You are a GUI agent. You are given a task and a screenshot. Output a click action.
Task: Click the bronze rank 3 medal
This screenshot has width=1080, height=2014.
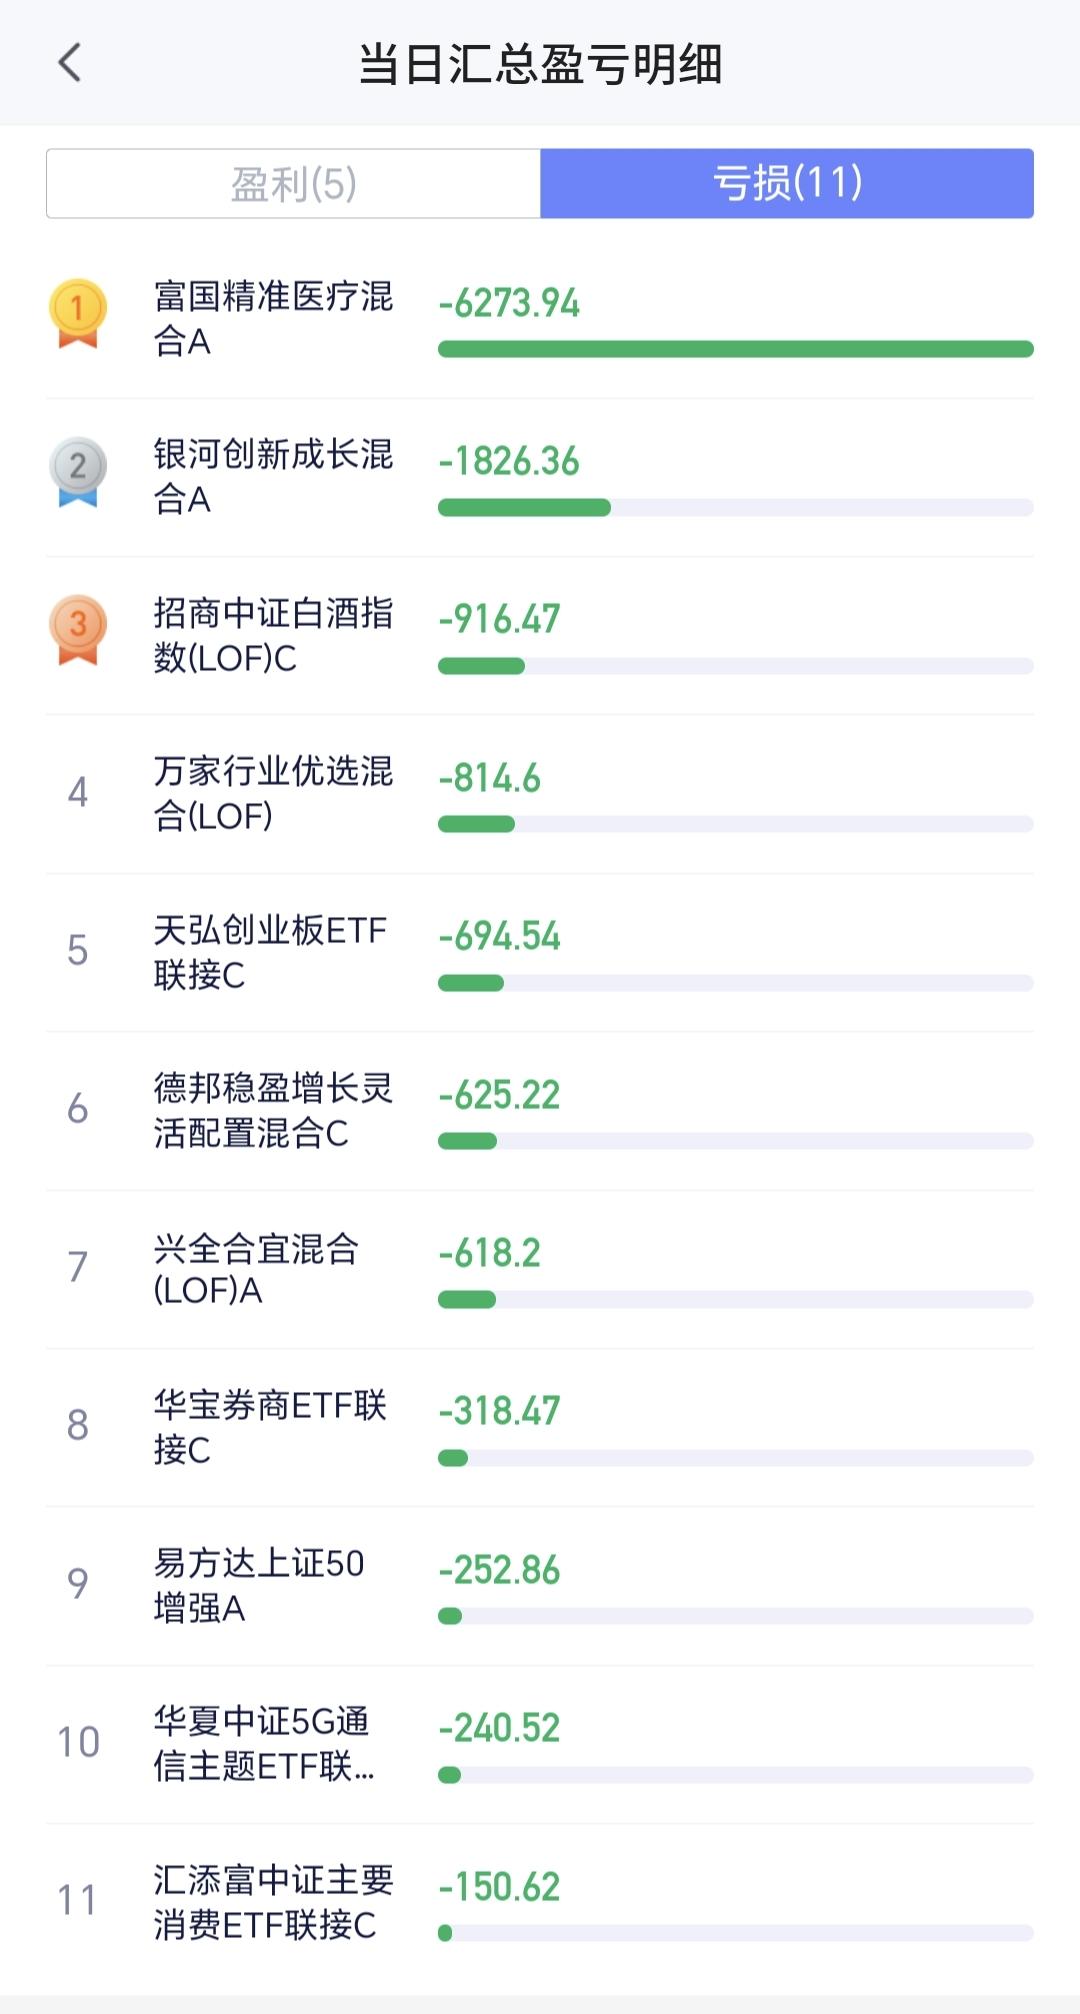pyautogui.click(x=78, y=630)
